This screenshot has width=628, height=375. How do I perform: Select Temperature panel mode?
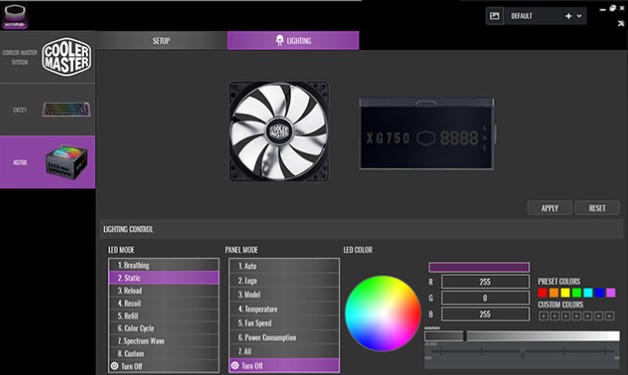[x=284, y=309]
